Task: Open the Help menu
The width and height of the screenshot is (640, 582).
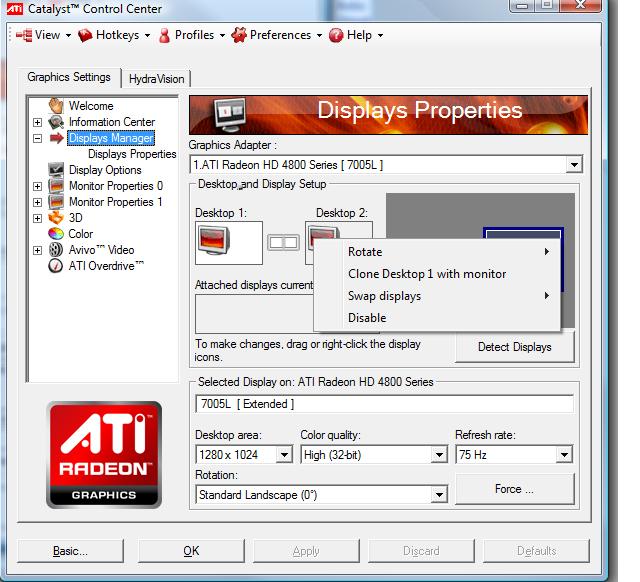Action: (x=356, y=35)
